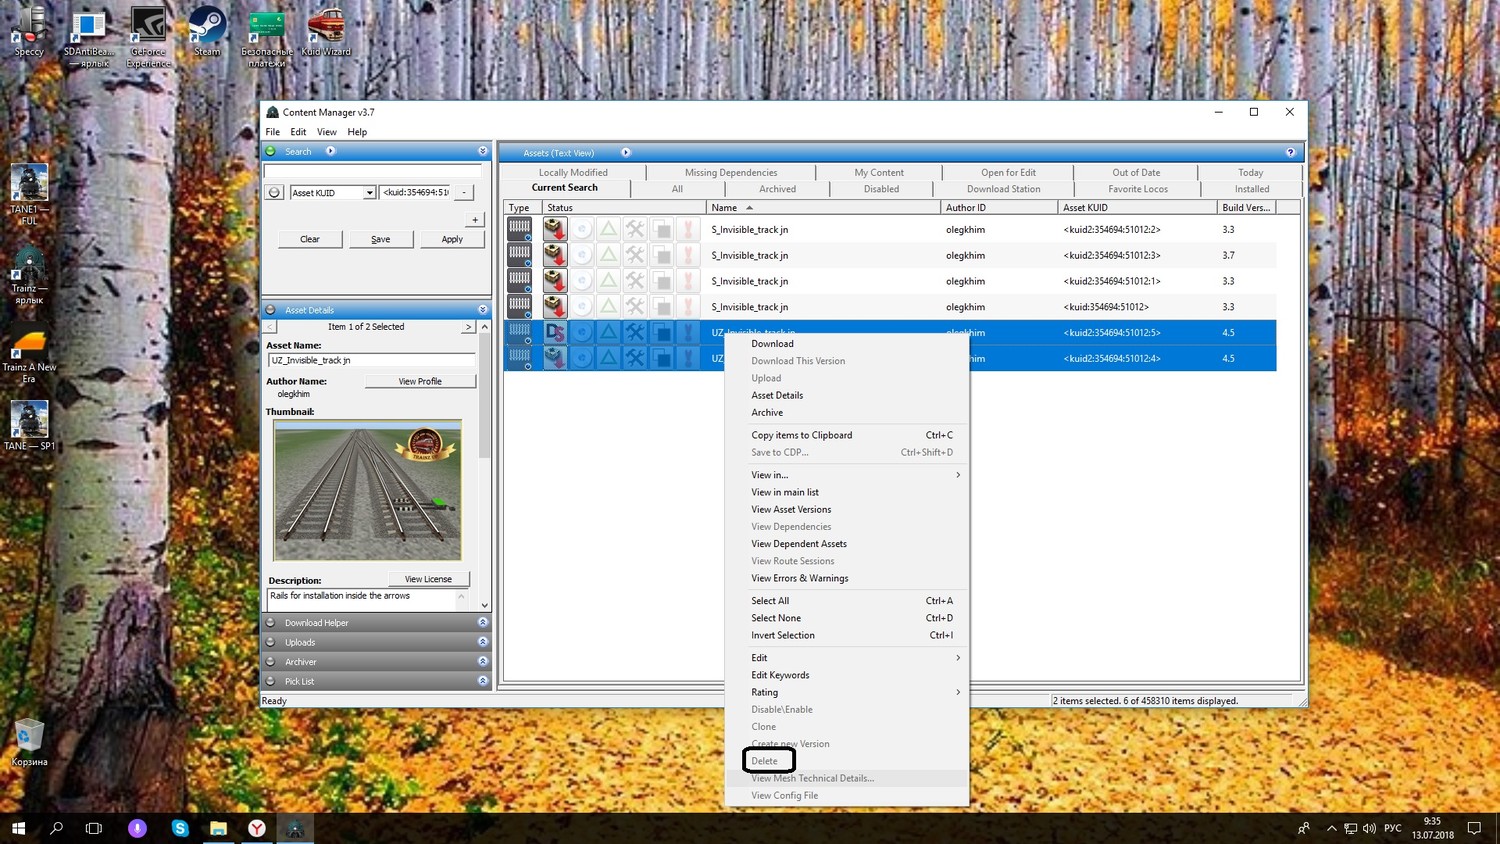The image size is (1500, 844).
Task: Choose View Dependent Assets from context menu
Action: [798, 544]
